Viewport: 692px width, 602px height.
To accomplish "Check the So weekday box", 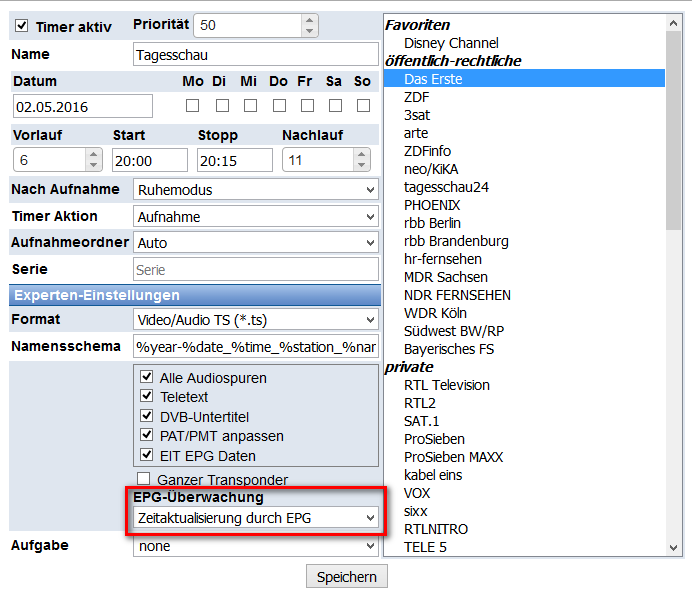I will point(363,105).
